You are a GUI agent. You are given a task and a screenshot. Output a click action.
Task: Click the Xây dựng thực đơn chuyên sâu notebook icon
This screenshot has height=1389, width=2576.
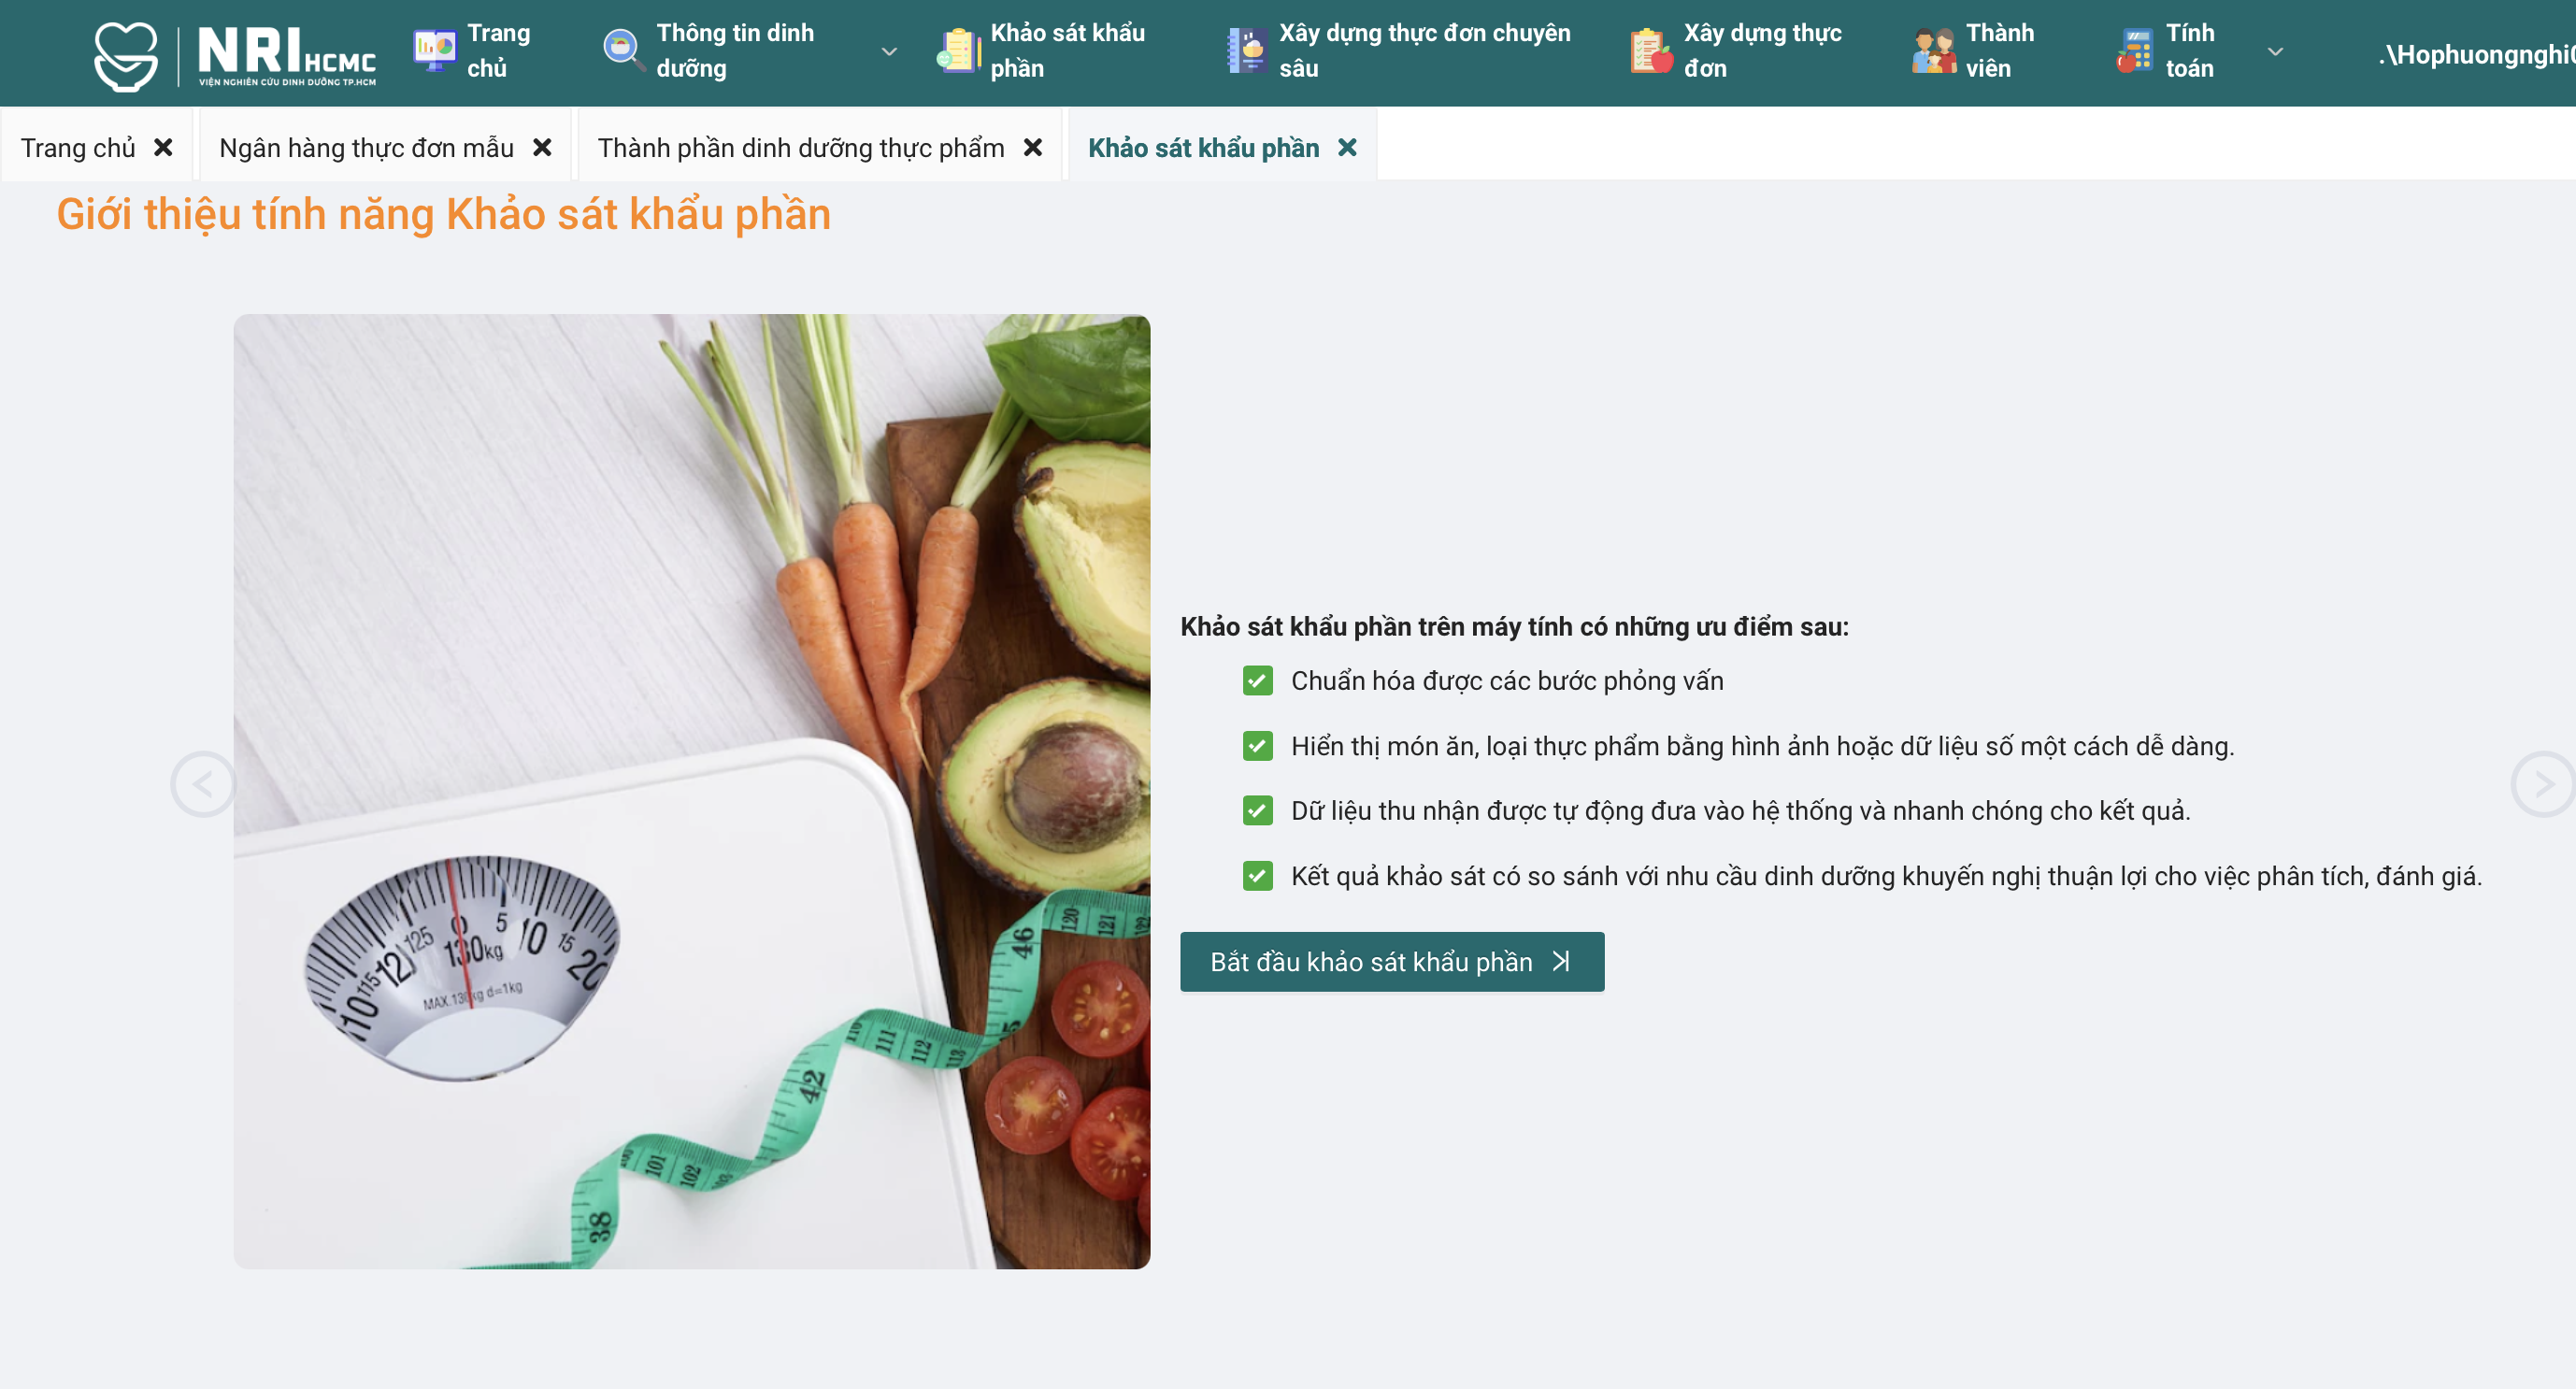[1247, 50]
